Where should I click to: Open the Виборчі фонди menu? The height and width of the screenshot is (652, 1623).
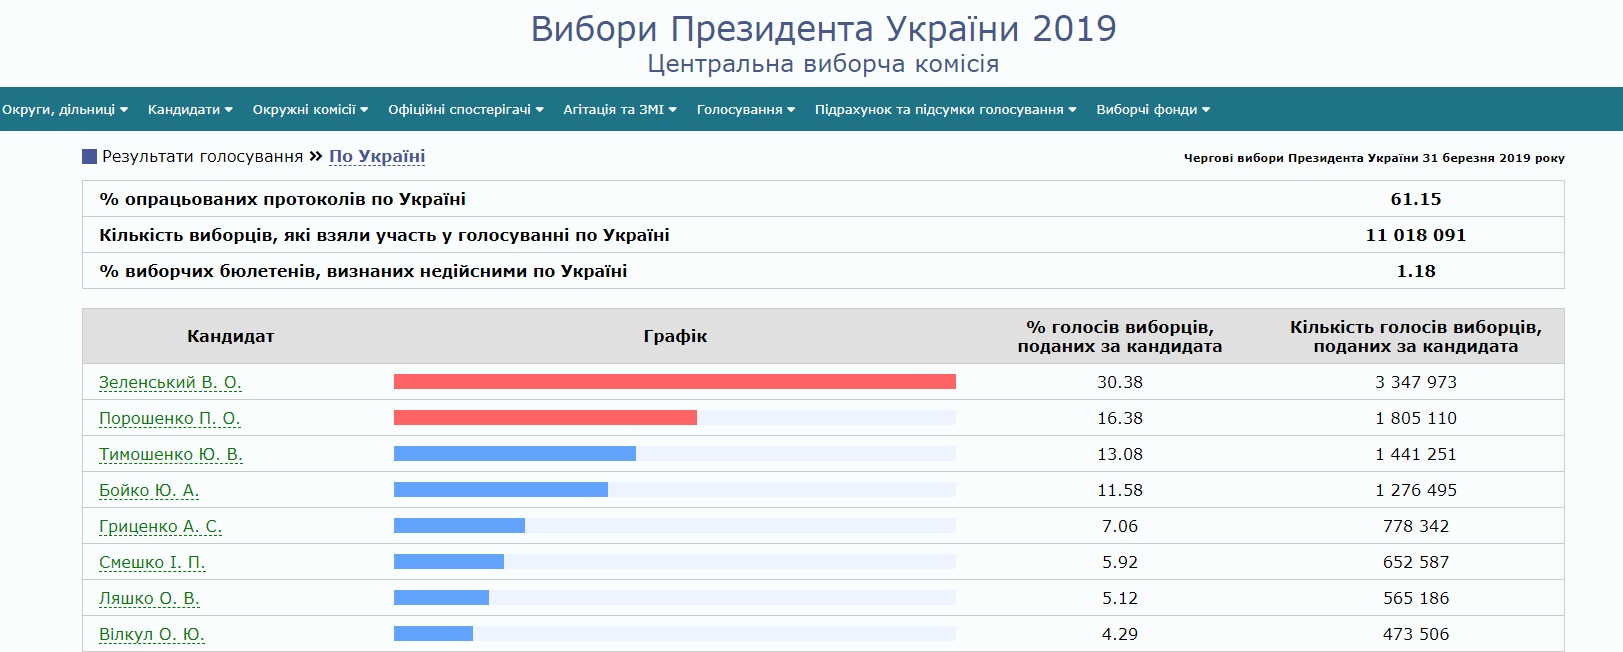pos(1153,110)
